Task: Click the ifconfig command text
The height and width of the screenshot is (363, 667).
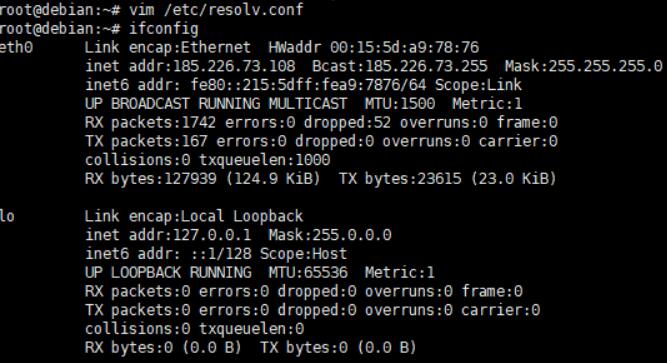Action: click(x=163, y=29)
